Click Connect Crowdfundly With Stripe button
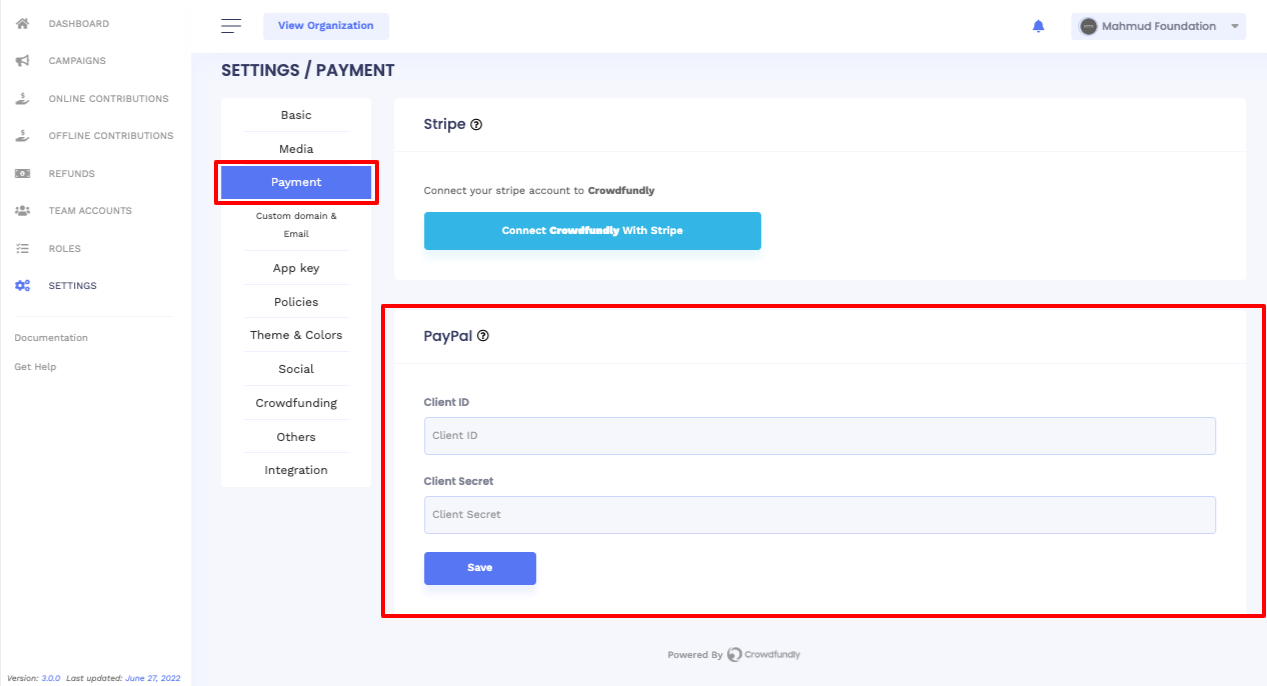The width and height of the screenshot is (1267, 686). (592, 231)
